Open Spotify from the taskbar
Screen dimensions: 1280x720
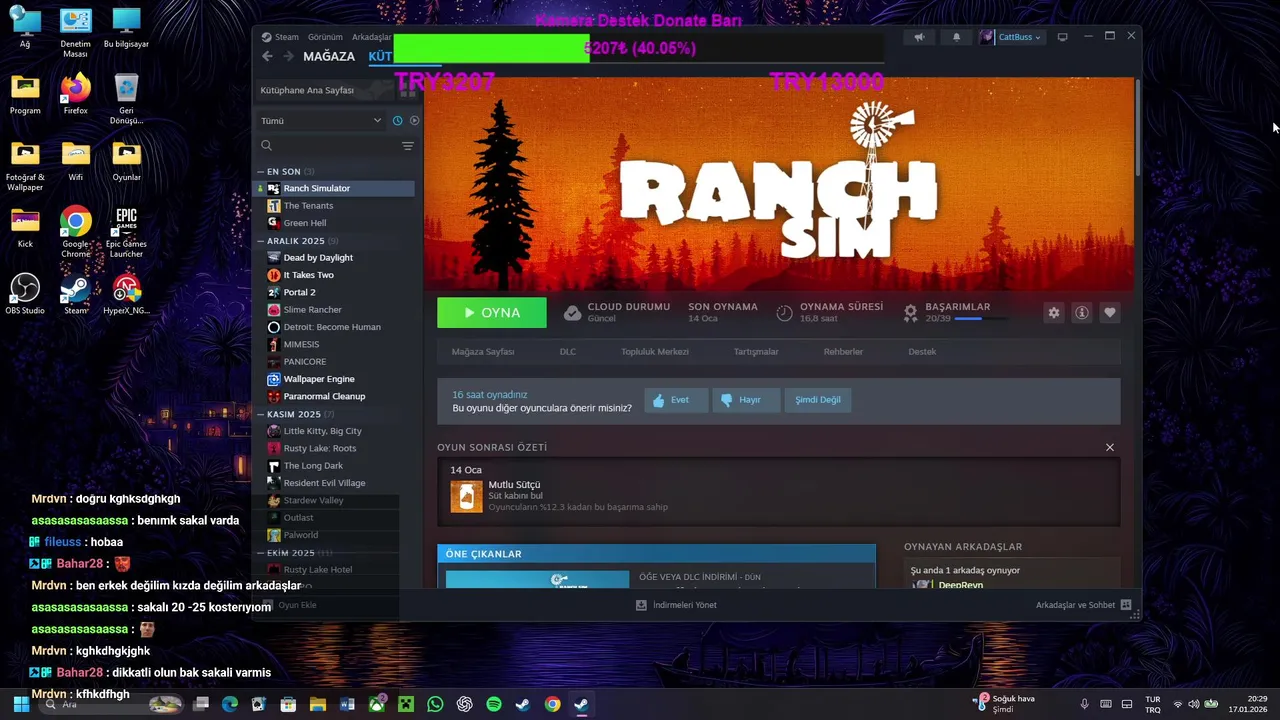(494, 704)
